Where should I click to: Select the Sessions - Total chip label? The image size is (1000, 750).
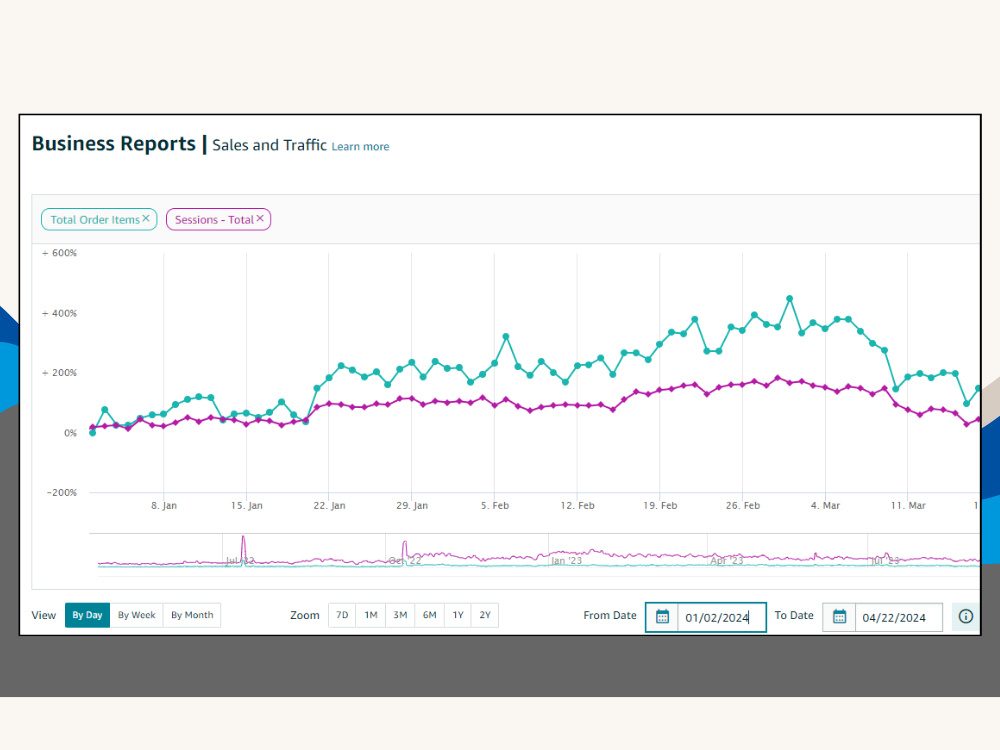214,219
